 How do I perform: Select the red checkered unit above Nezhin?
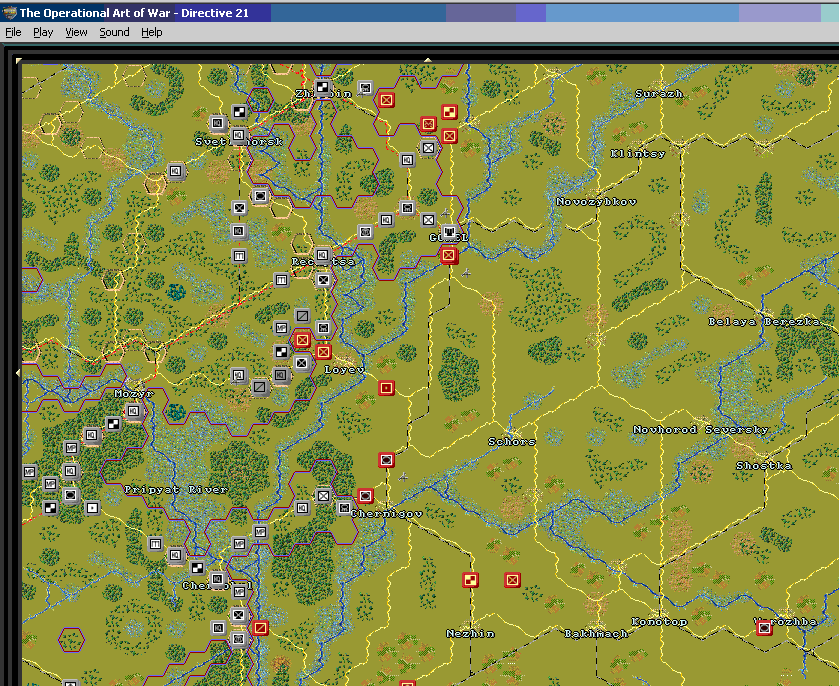[x=470, y=579]
